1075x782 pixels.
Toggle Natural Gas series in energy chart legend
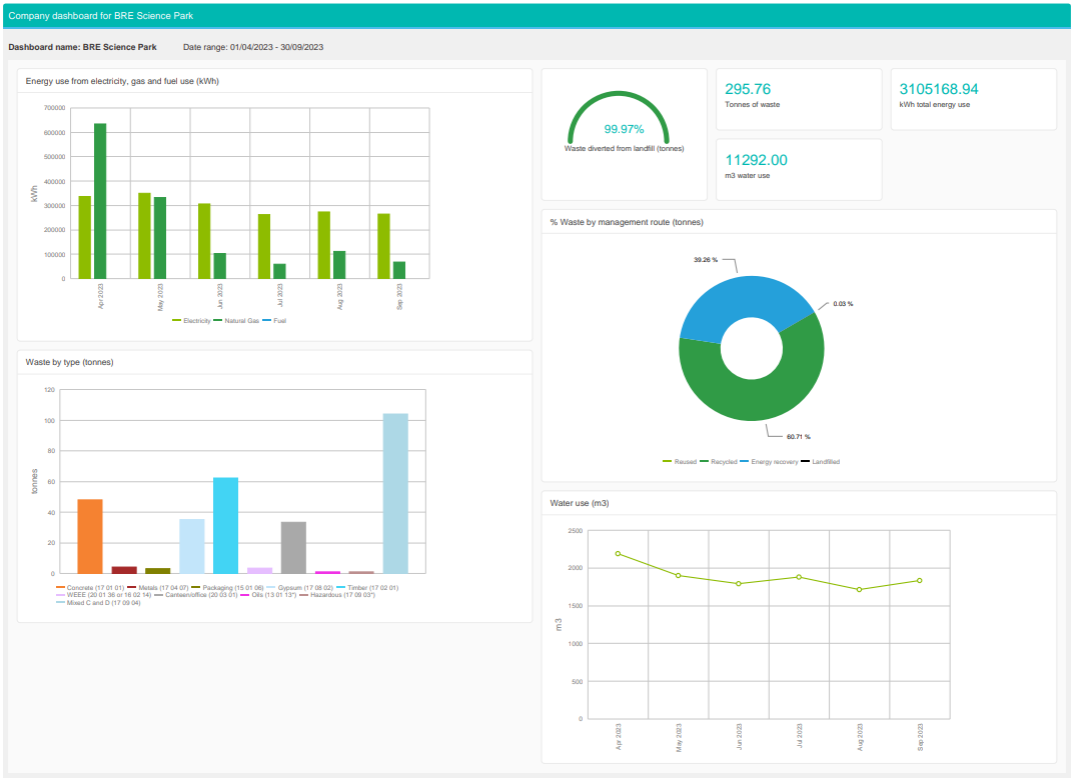[x=237, y=321]
